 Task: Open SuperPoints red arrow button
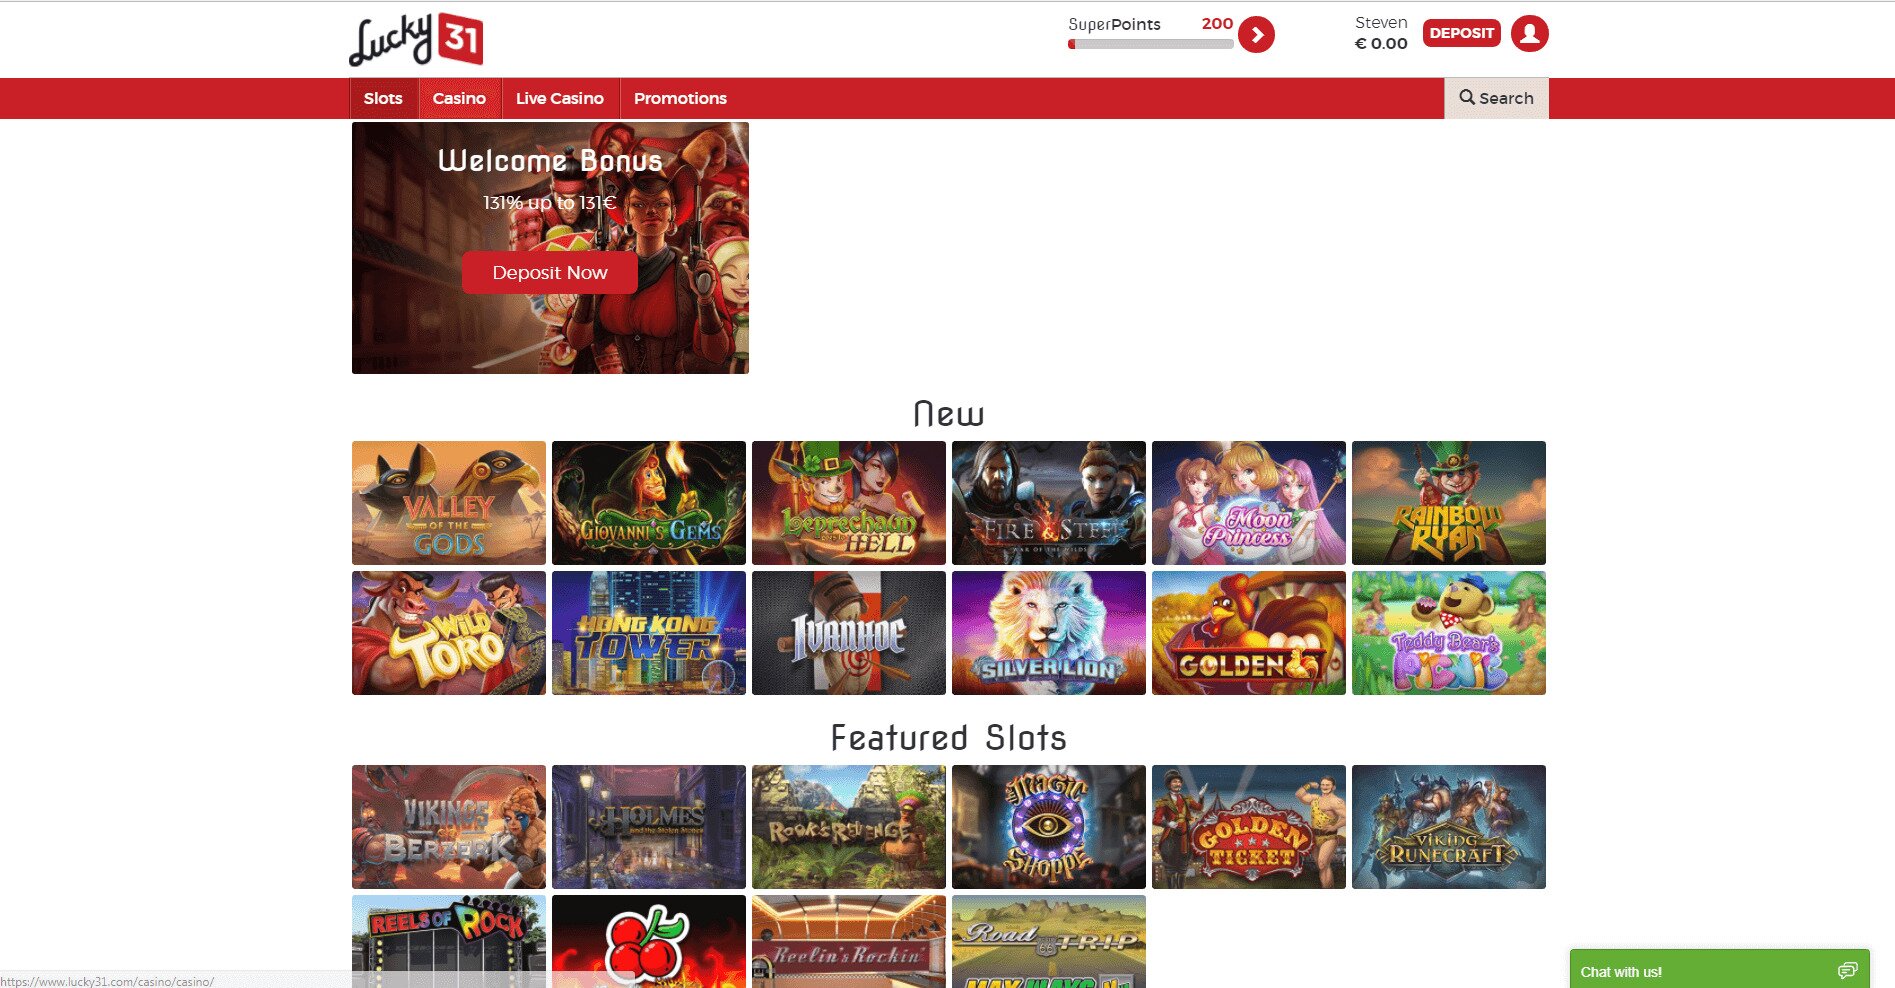(x=1256, y=35)
